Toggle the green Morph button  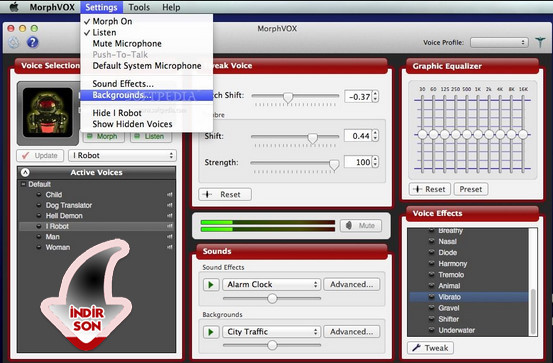click(x=103, y=136)
